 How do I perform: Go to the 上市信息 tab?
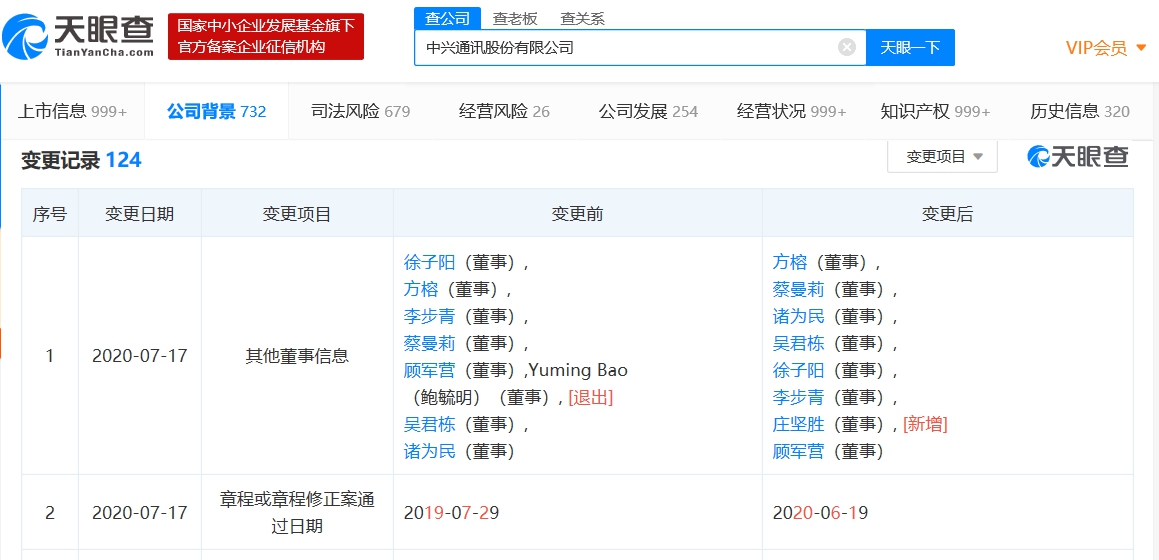pos(72,111)
